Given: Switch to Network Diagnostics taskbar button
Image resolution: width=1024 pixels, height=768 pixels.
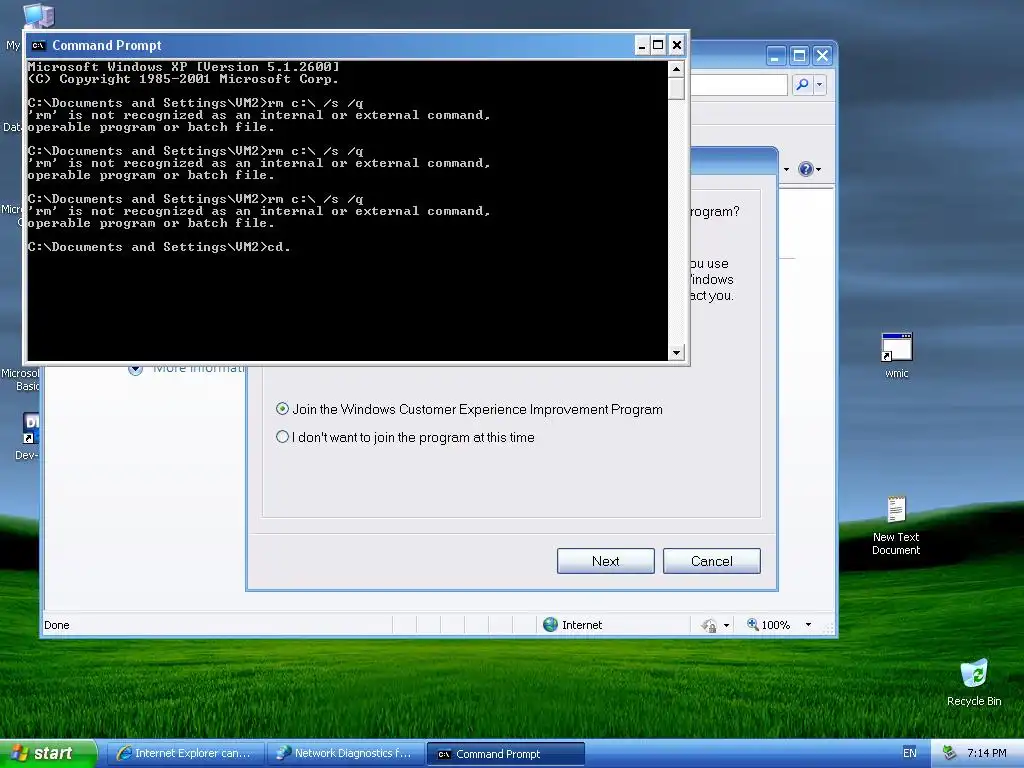Looking at the screenshot, I should point(345,753).
